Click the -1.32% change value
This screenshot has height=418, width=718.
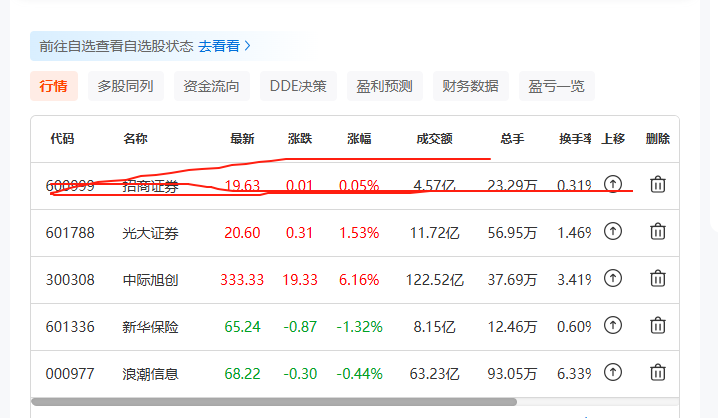(359, 327)
